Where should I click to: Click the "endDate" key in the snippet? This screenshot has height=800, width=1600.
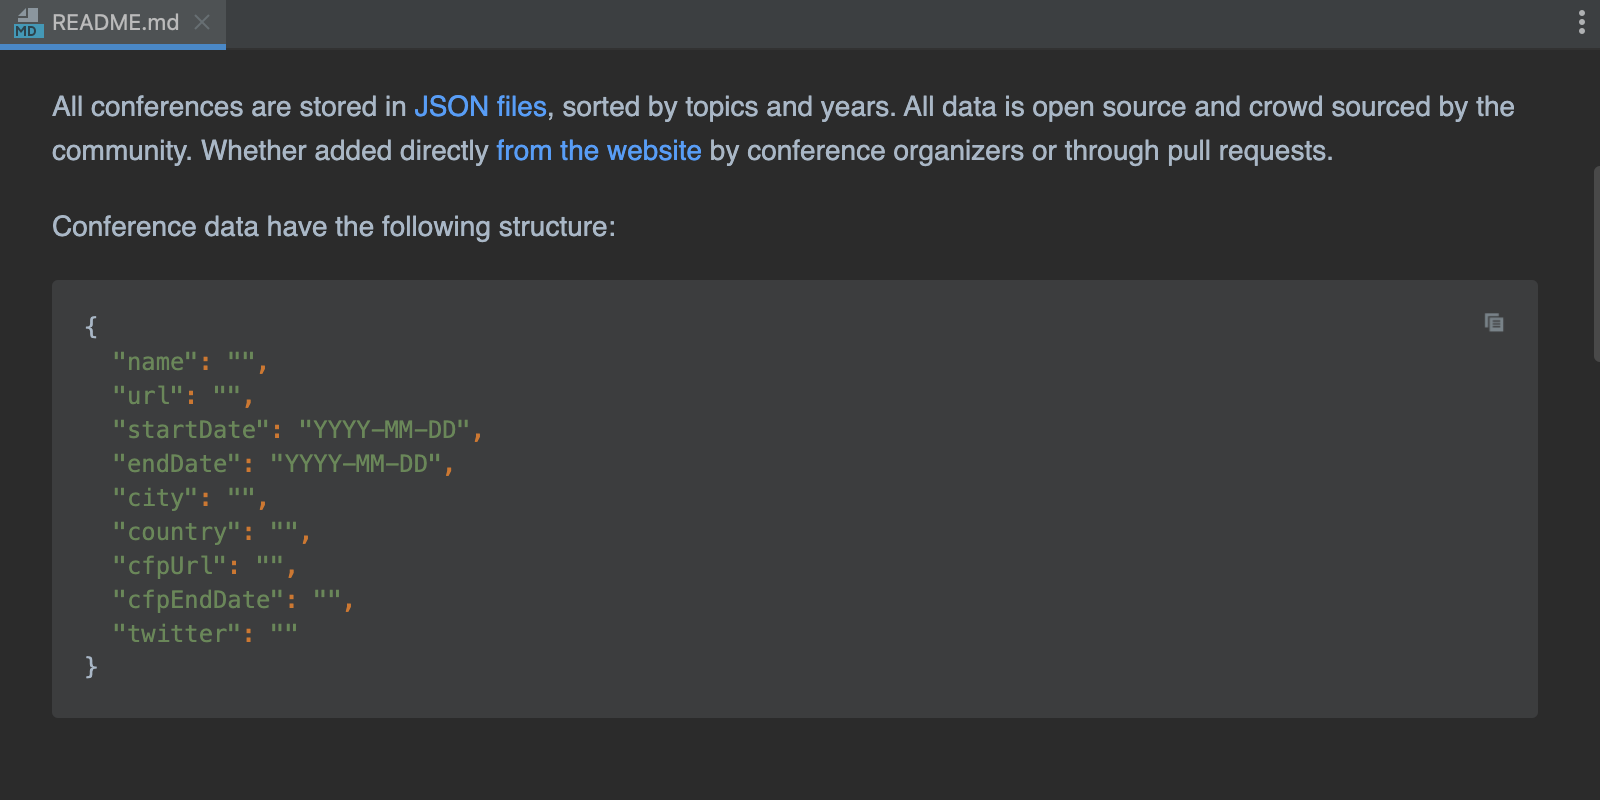pyautogui.click(x=177, y=464)
